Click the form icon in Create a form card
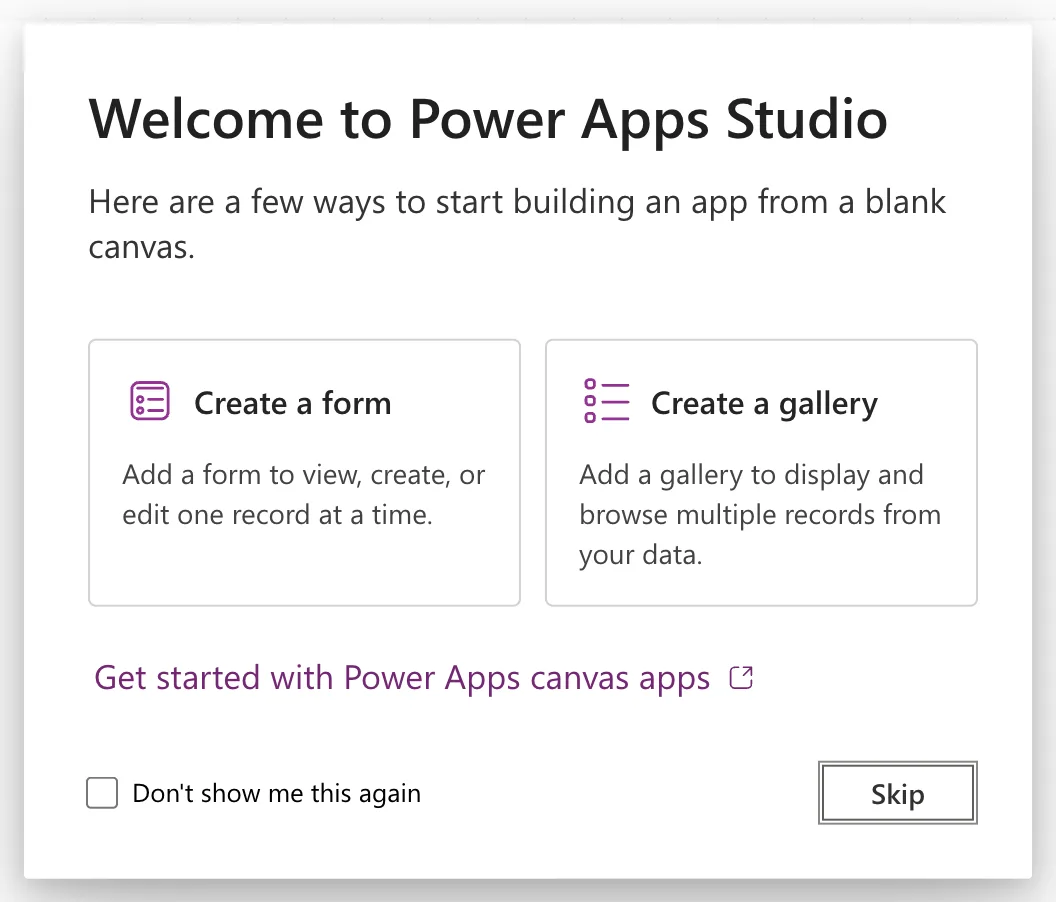The height and width of the screenshot is (902, 1056). point(150,401)
